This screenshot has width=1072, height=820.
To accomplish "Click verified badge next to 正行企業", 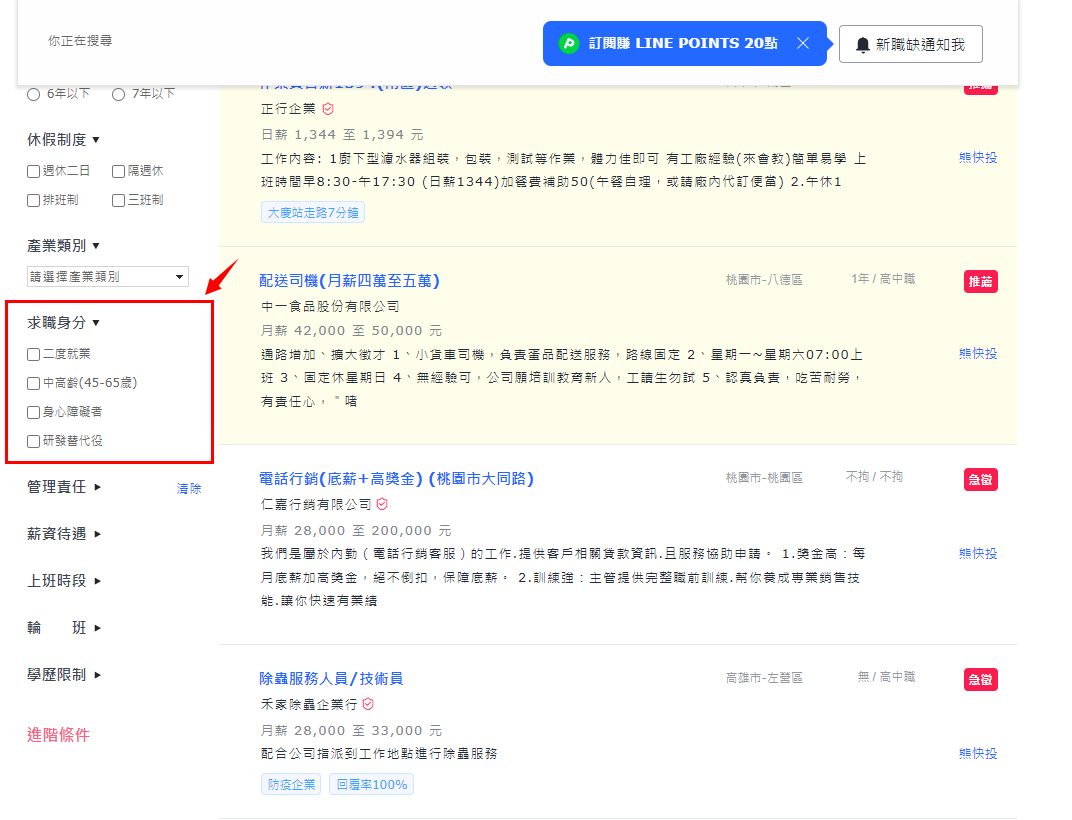I will click(x=328, y=109).
